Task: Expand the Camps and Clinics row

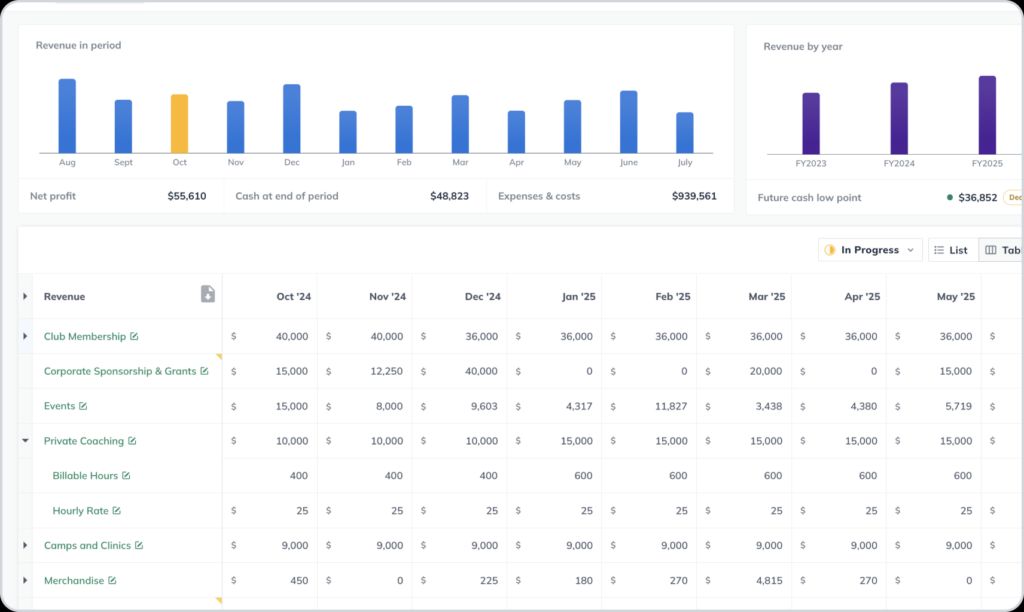Action: 25,546
